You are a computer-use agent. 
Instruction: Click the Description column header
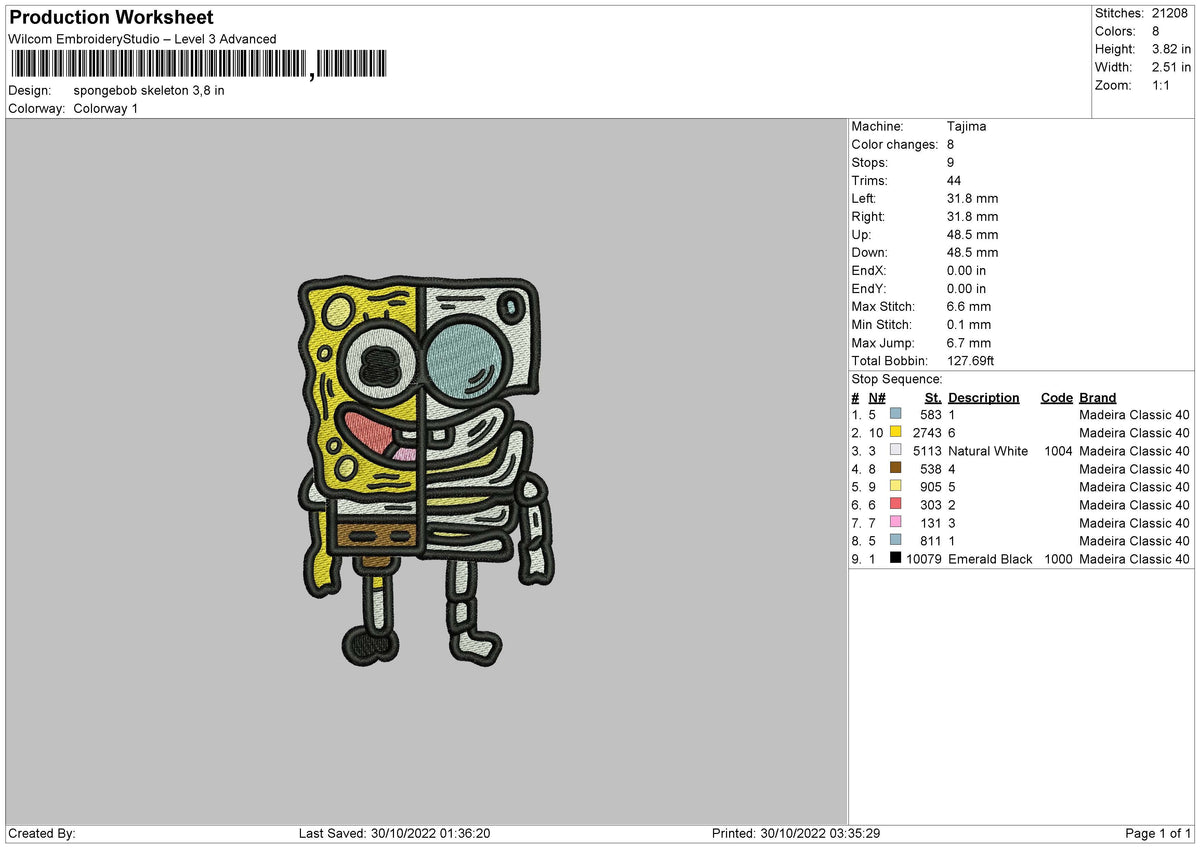[x=983, y=397]
